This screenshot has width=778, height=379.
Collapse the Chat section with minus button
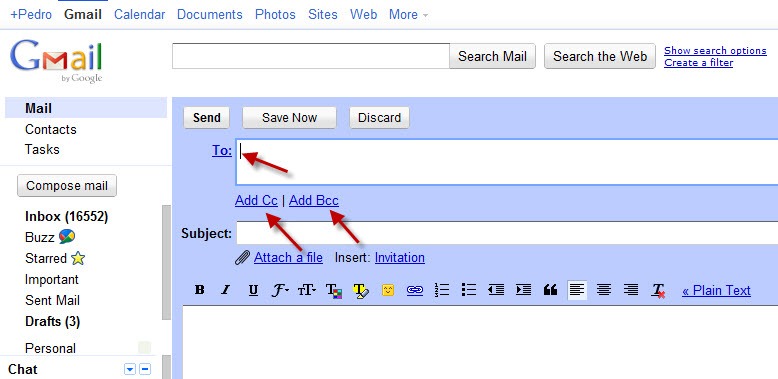(145, 369)
